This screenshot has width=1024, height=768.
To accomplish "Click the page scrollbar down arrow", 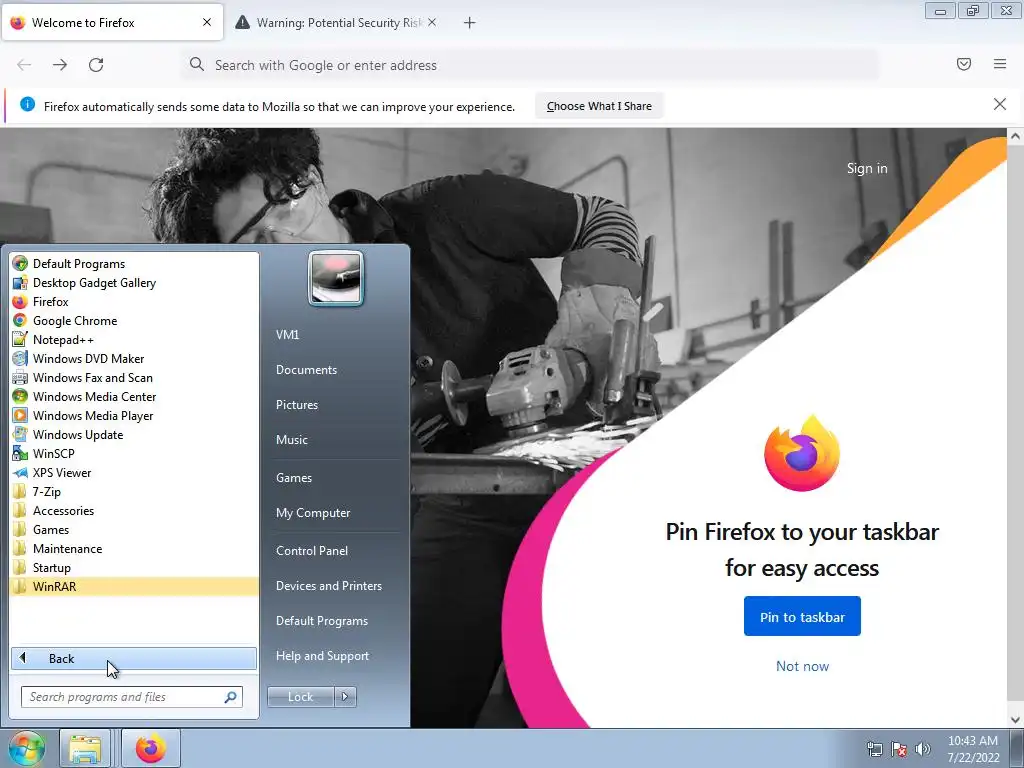I will pos(1015,720).
